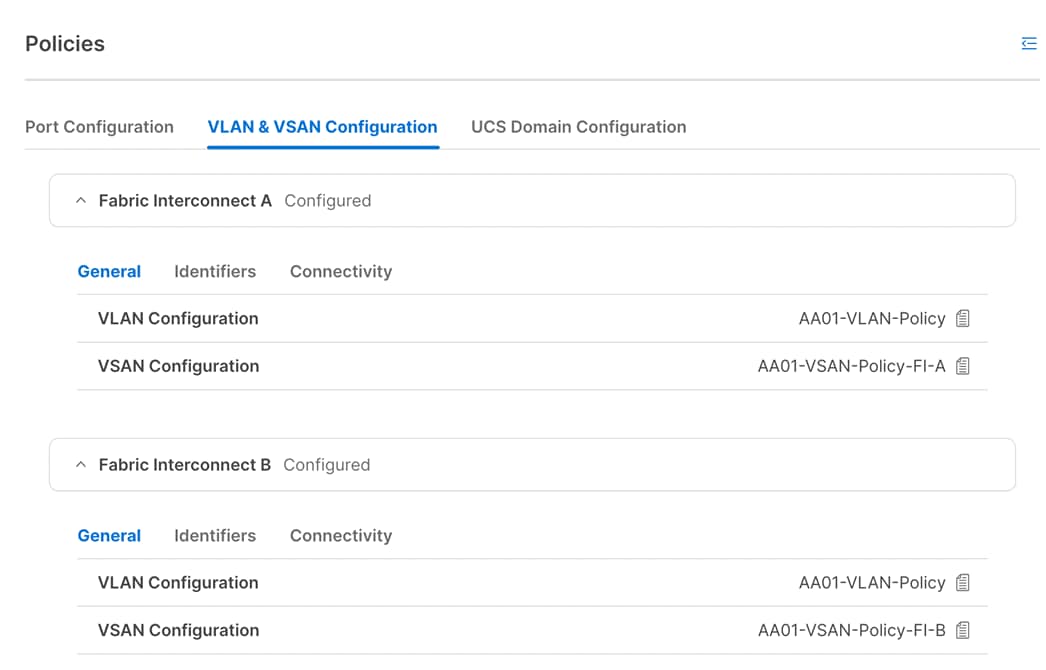Collapse the Fabric Interconnect B section

coord(81,464)
